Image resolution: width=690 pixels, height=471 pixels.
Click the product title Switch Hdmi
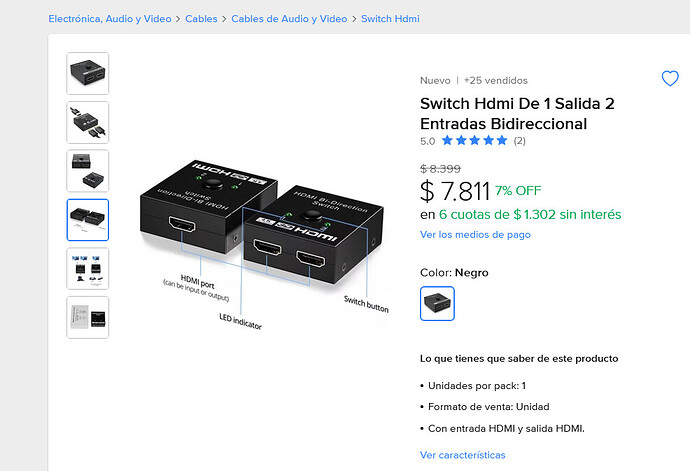coord(517,114)
